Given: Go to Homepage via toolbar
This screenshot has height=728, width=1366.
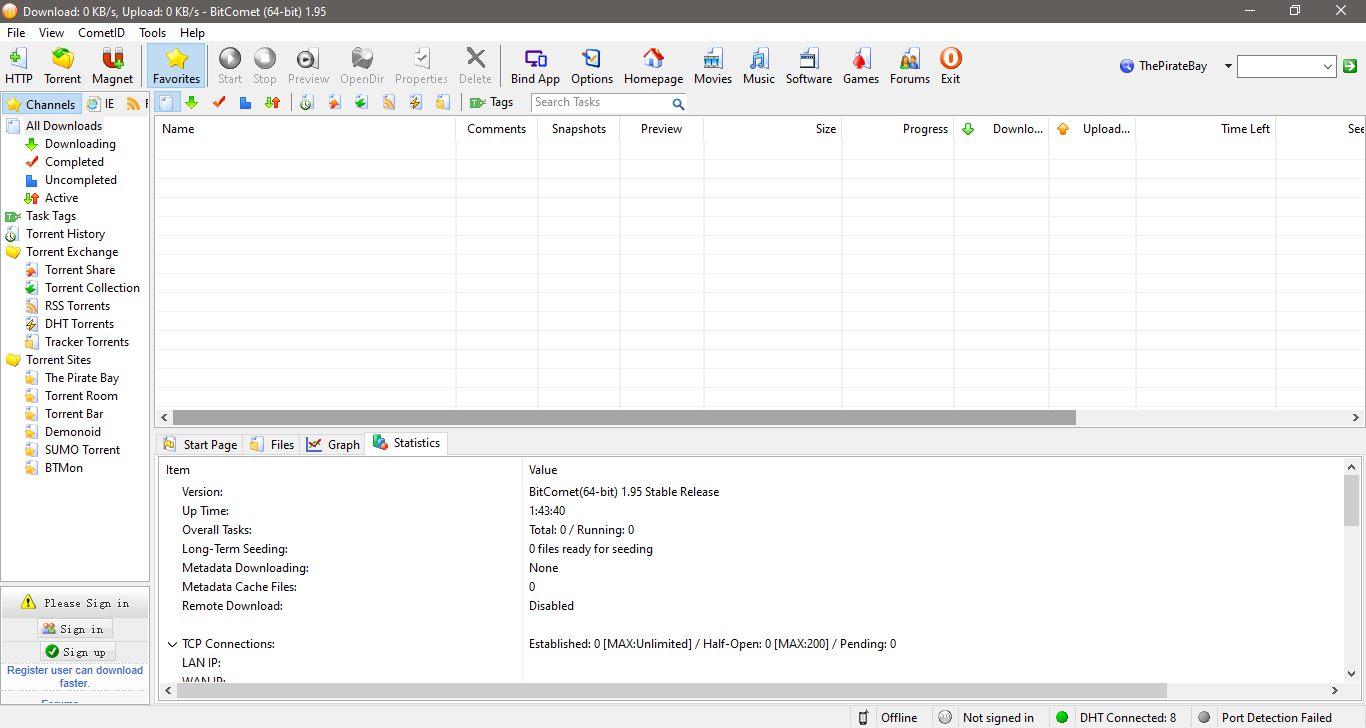Looking at the screenshot, I should [x=653, y=66].
